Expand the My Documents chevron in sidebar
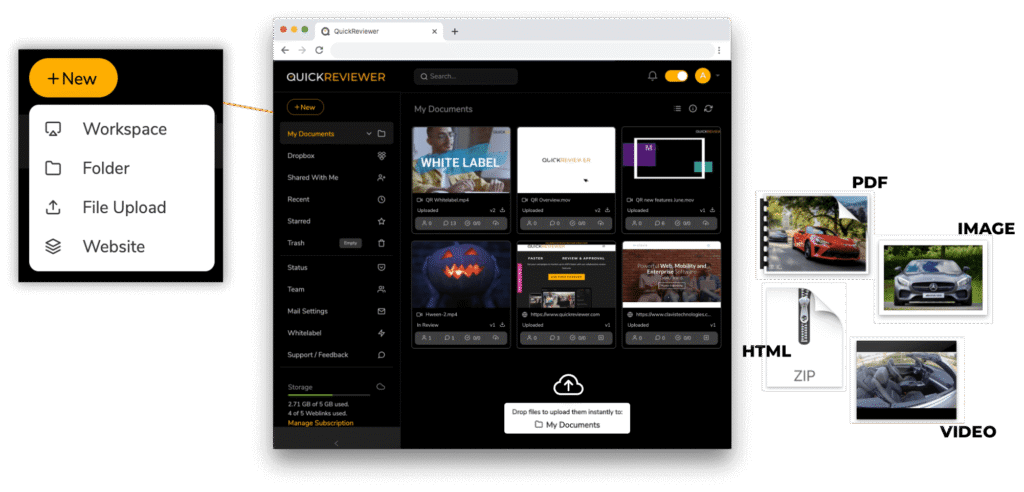Viewport: 1024px width, 492px height. point(369,134)
